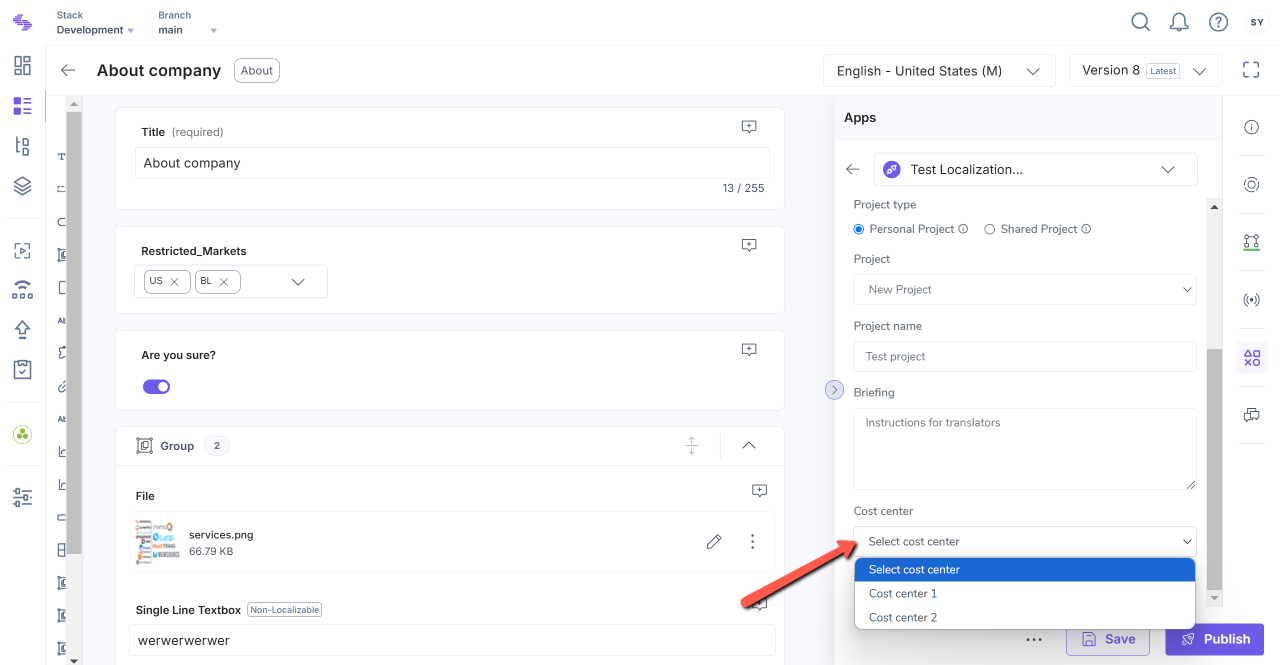Go back using arrow in Apps panel
Image resolution: width=1280 pixels, height=665 pixels.
click(853, 169)
